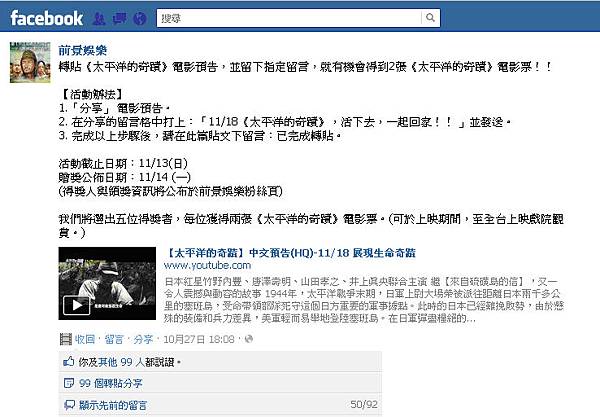Open the 99 個轉貼分享 shares link

pyautogui.click(x=111, y=383)
